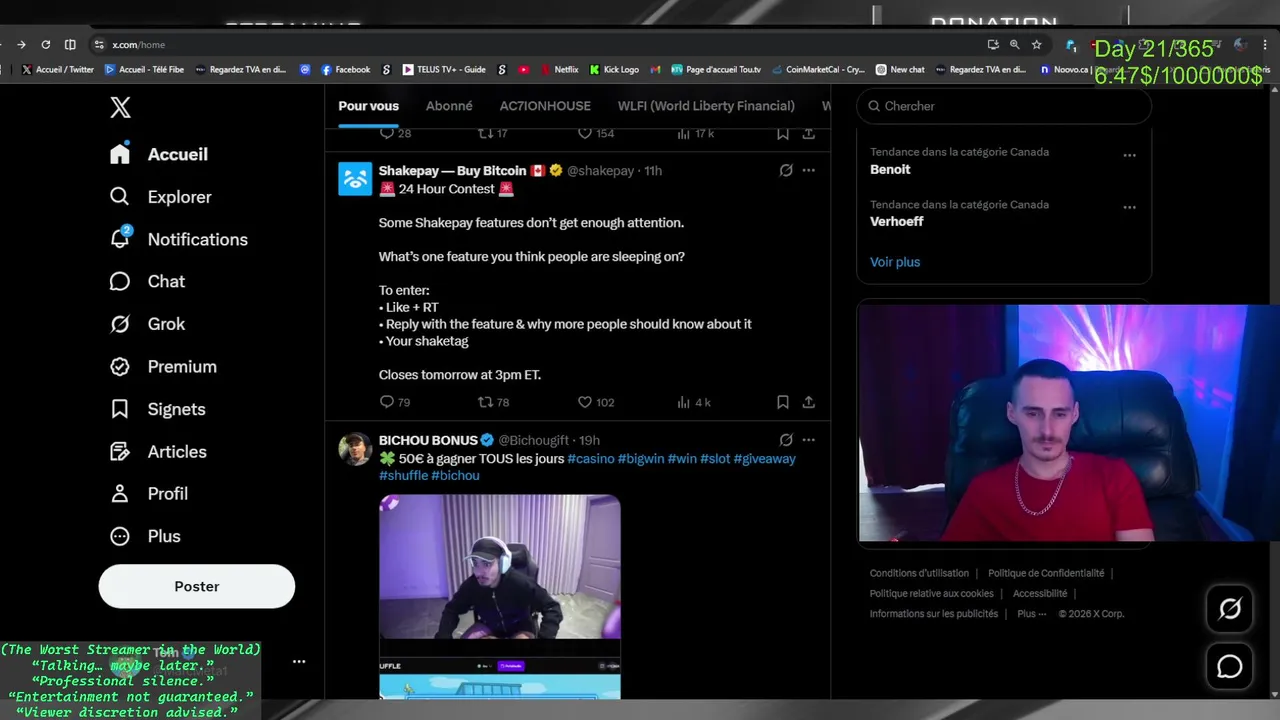Open the Benoit trending topic
The height and width of the screenshot is (720, 1280).
pyautogui.click(x=890, y=169)
